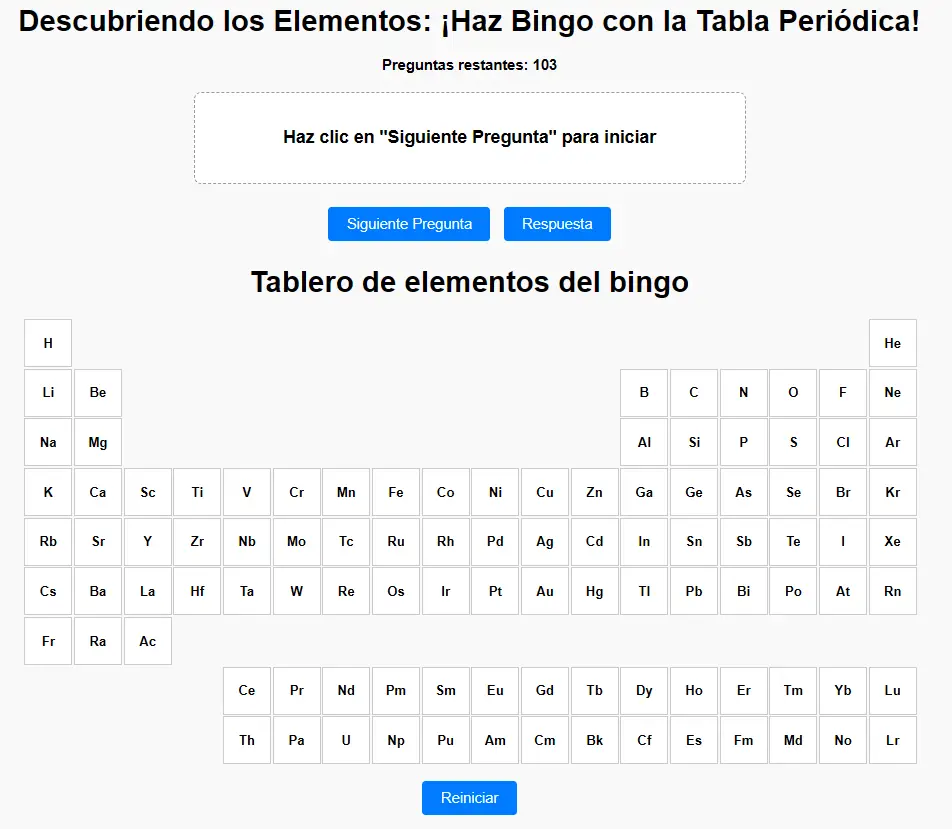Mark the Lr element tile
The width and height of the screenshot is (952, 829).
pos(892,740)
